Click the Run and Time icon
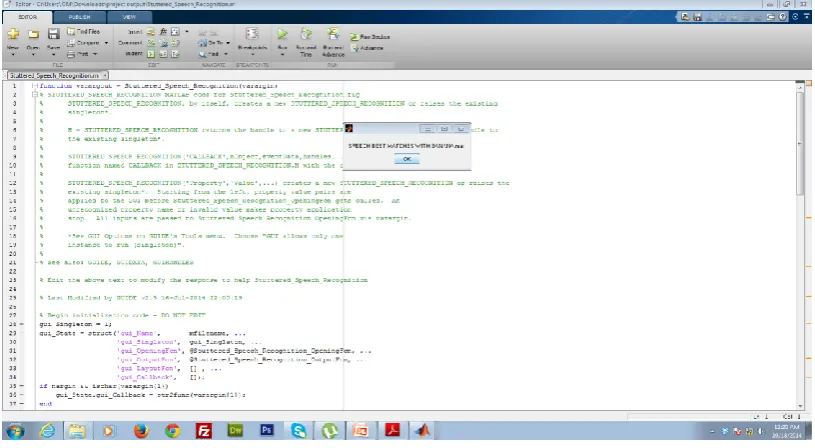 (306, 35)
